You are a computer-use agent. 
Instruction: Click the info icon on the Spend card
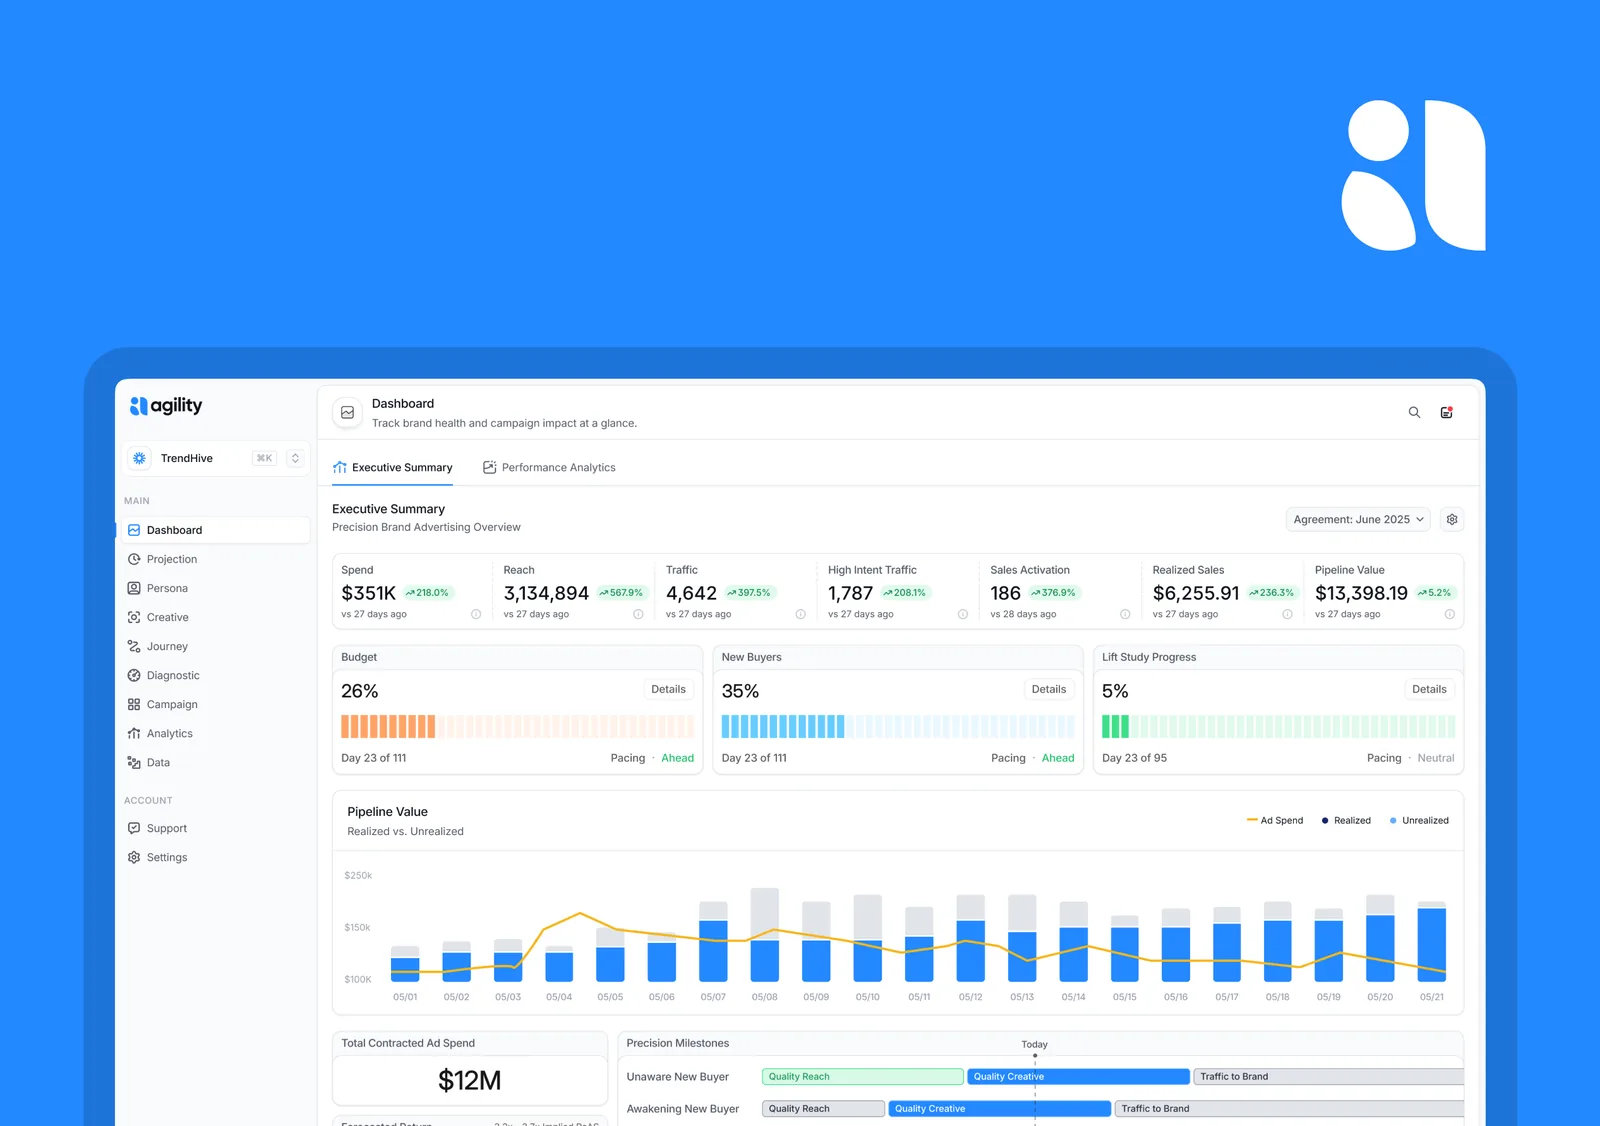click(x=476, y=614)
